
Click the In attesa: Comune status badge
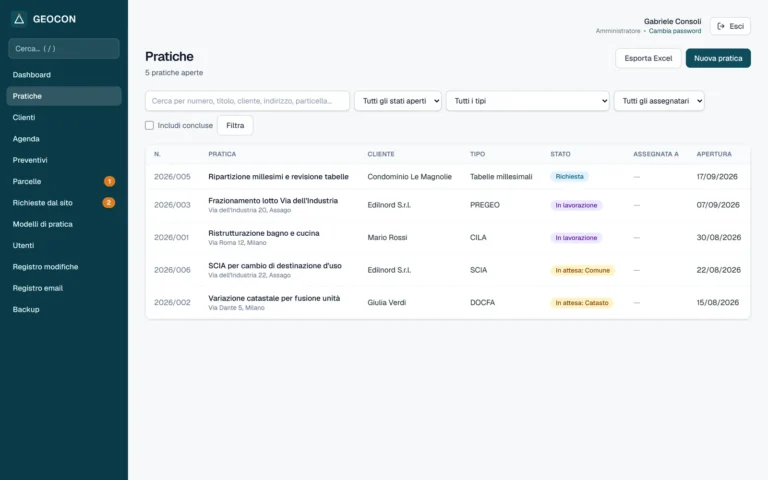point(582,270)
